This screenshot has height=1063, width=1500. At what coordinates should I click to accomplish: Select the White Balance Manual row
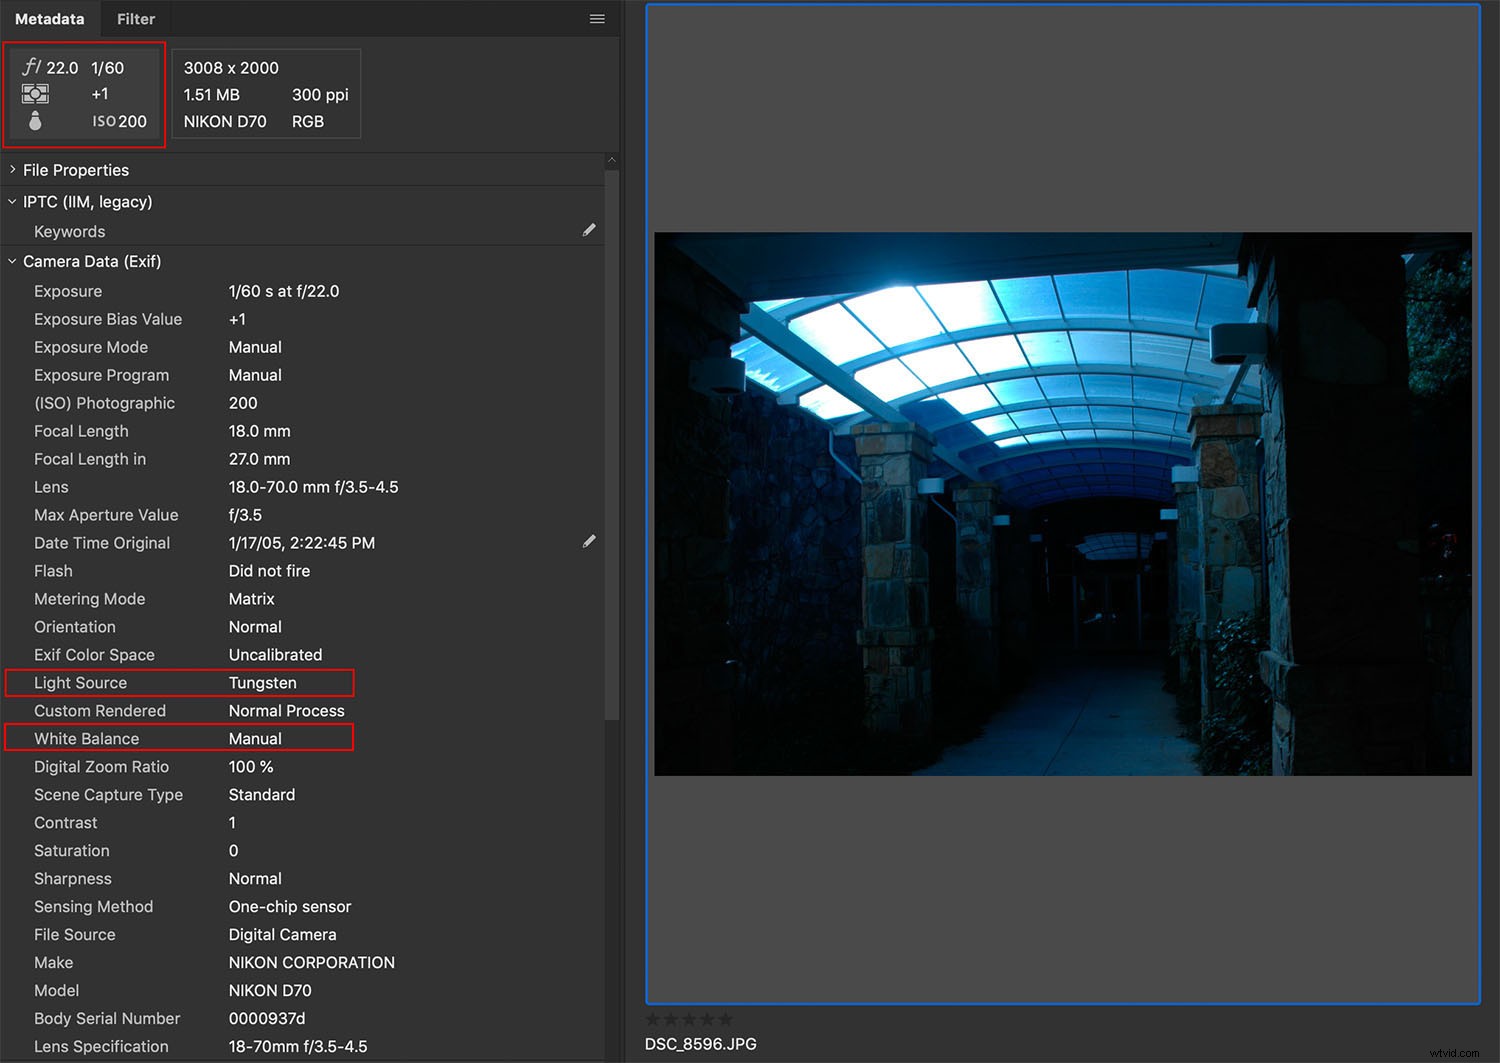pyautogui.click(x=180, y=739)
